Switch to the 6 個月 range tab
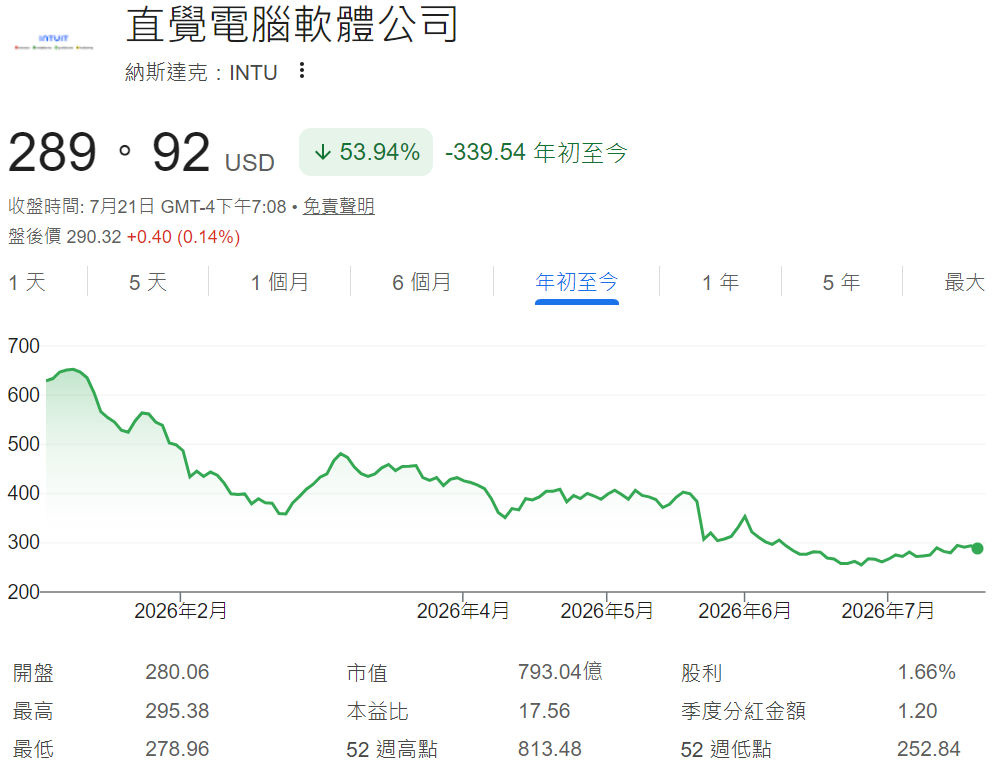 click(421, 282)
